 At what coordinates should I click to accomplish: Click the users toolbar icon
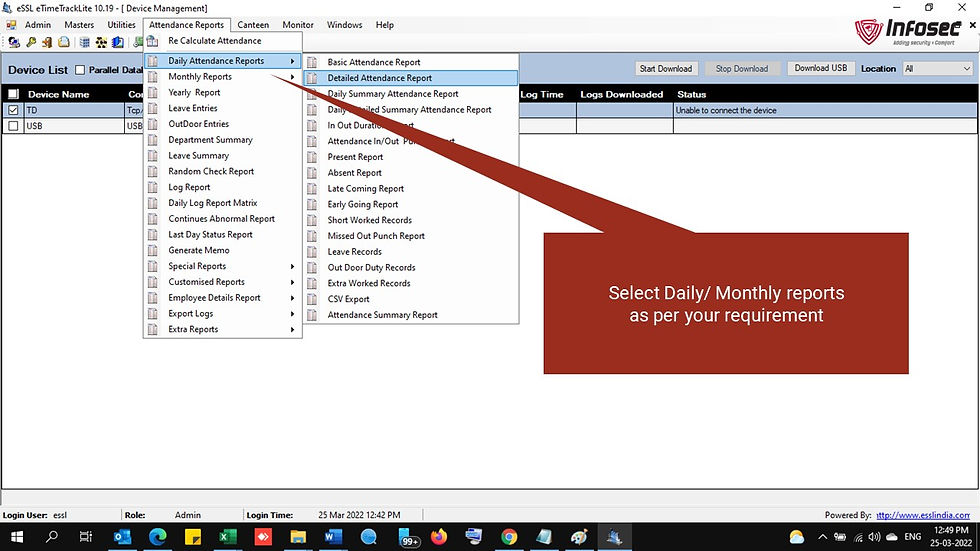tap(14, 42)
